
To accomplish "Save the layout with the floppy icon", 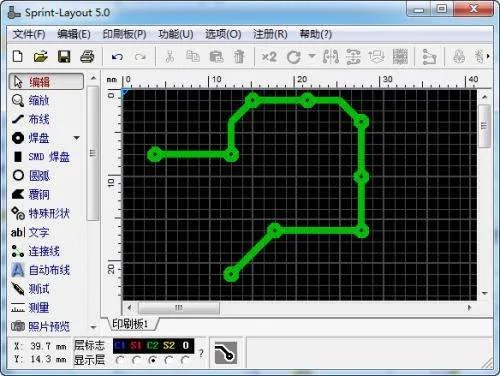I will [x=64, y=57].
